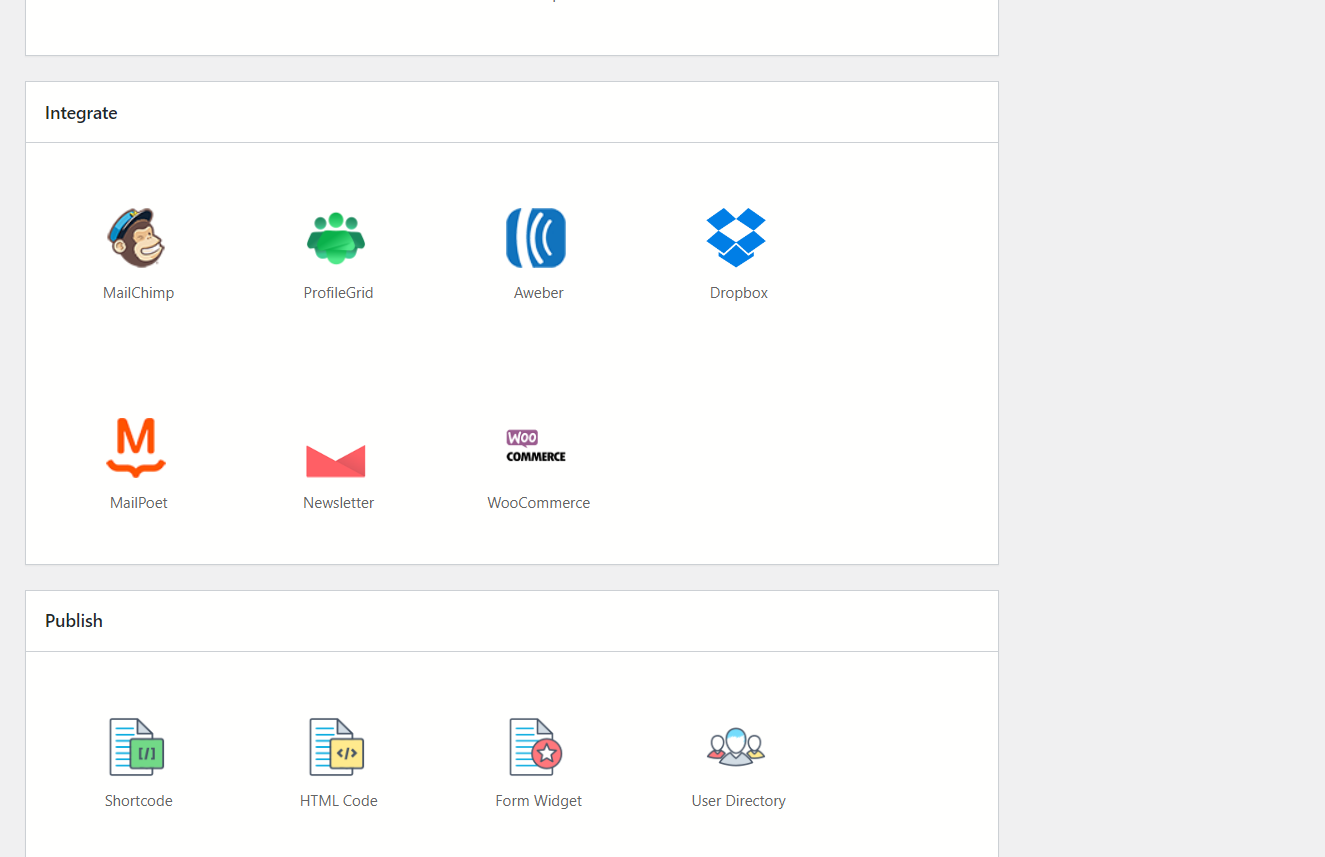Click the Newsletter text label
The image size is (1325, 857).
338,502
